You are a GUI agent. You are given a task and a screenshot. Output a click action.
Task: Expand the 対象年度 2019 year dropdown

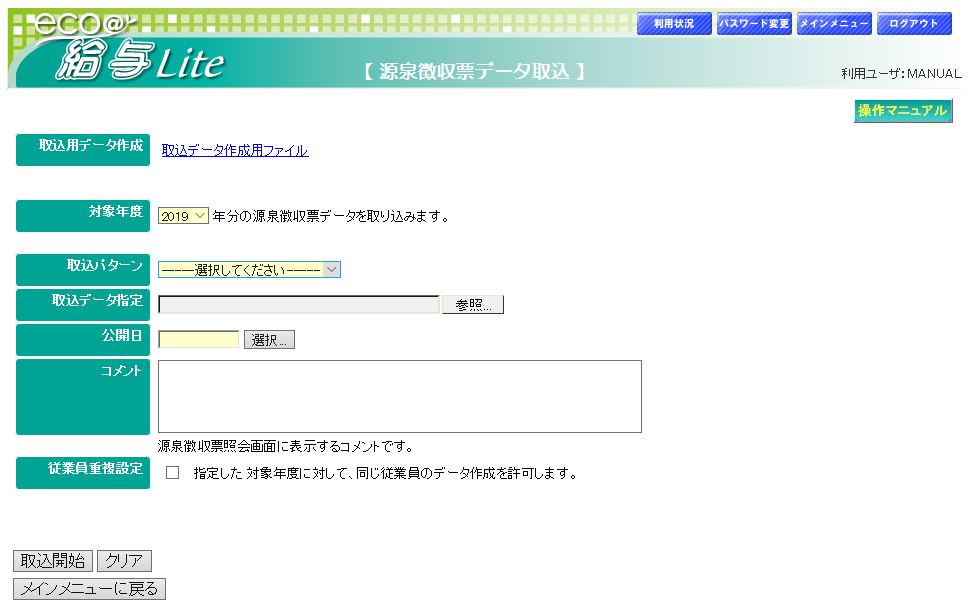pyautogui.click(x=183, y=216)
